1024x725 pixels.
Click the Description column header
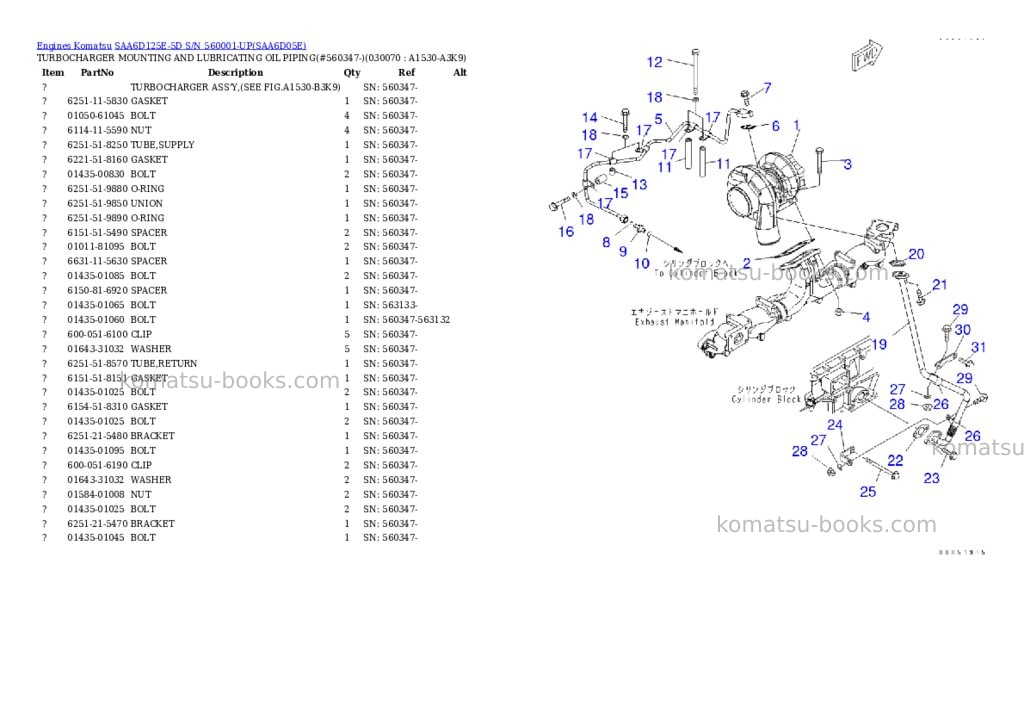tap(235, 72)
